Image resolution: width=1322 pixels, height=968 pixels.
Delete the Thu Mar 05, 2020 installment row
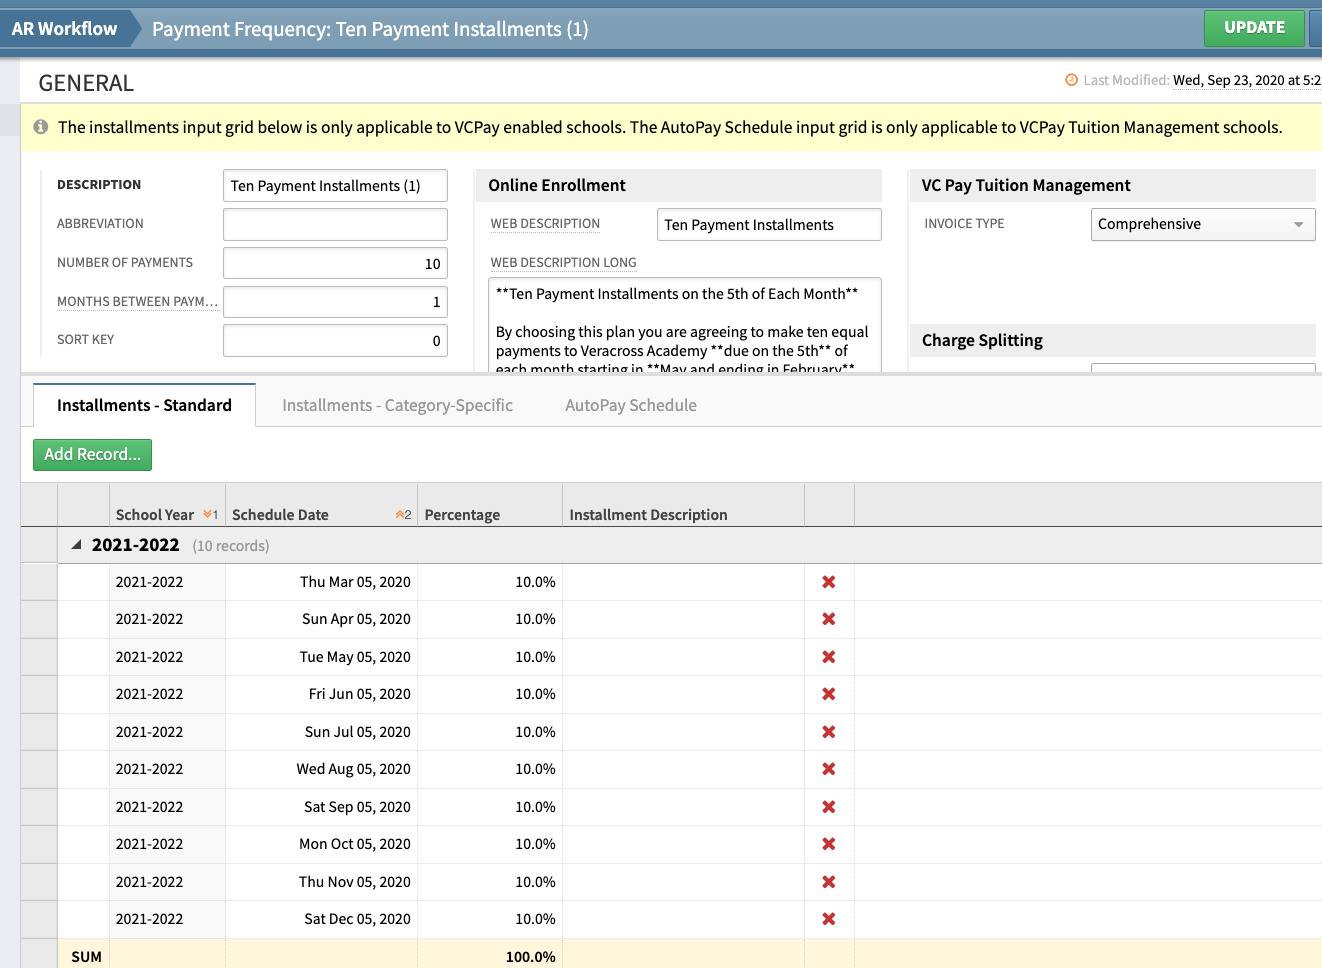[828, 581]
